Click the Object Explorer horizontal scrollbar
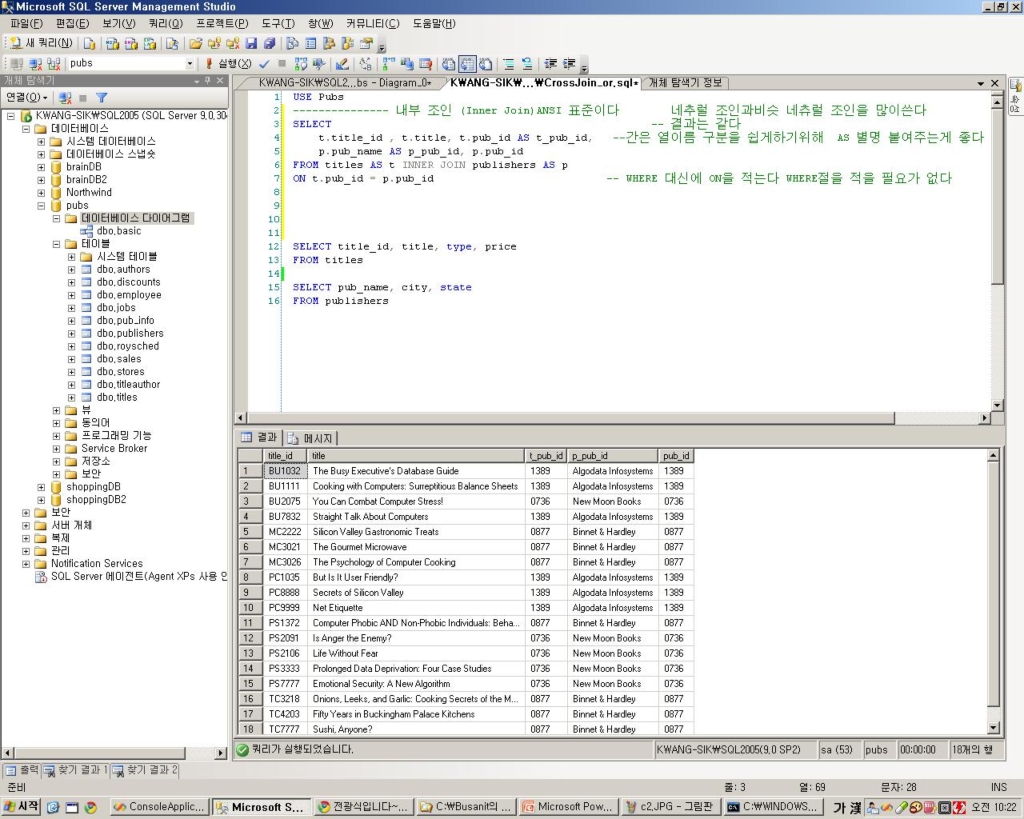The width and height of the screenshot is (1024, 819). 114,753
